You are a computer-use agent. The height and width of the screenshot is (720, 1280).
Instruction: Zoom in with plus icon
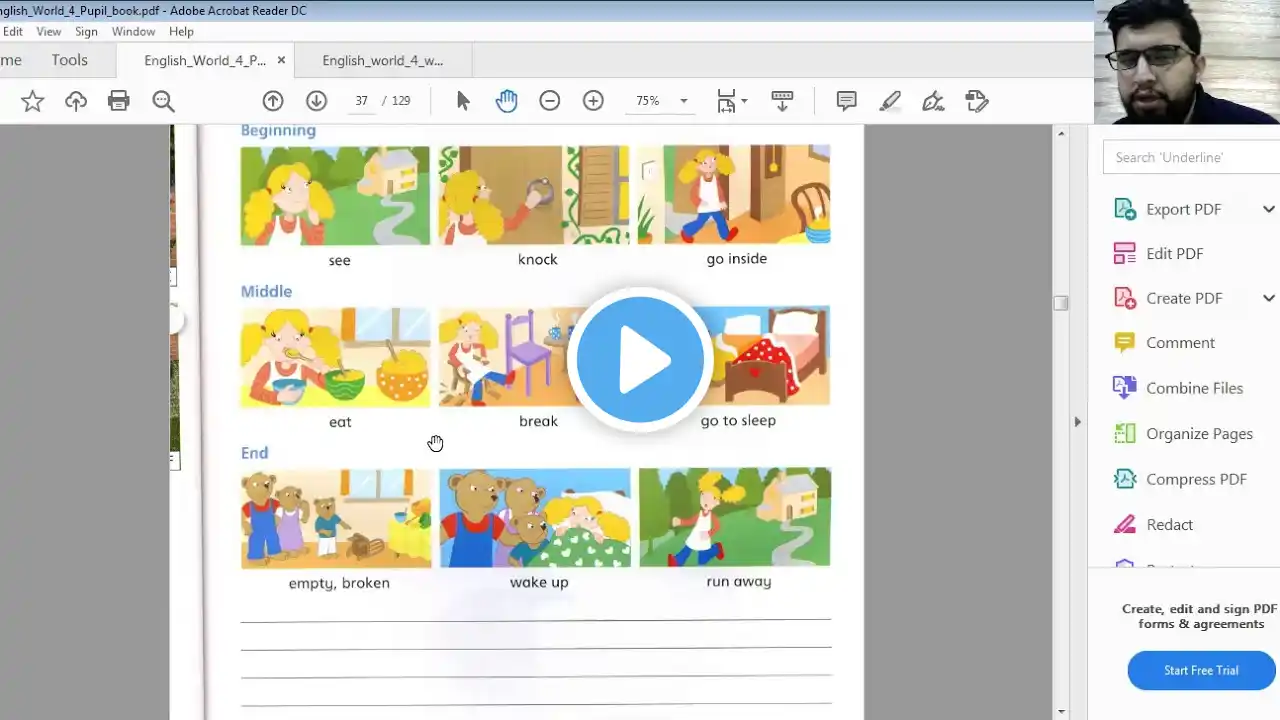click(593, 101)
